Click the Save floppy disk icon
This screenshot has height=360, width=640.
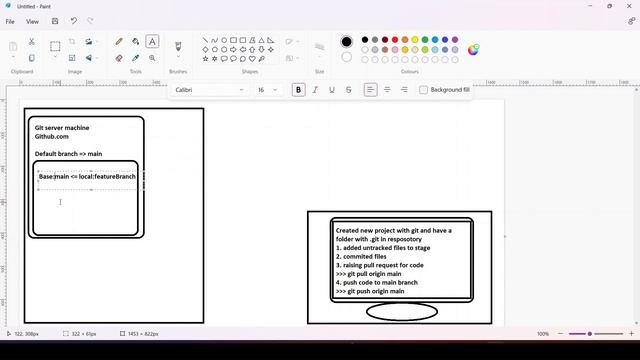pyautogui.click(x=55, y=21)
